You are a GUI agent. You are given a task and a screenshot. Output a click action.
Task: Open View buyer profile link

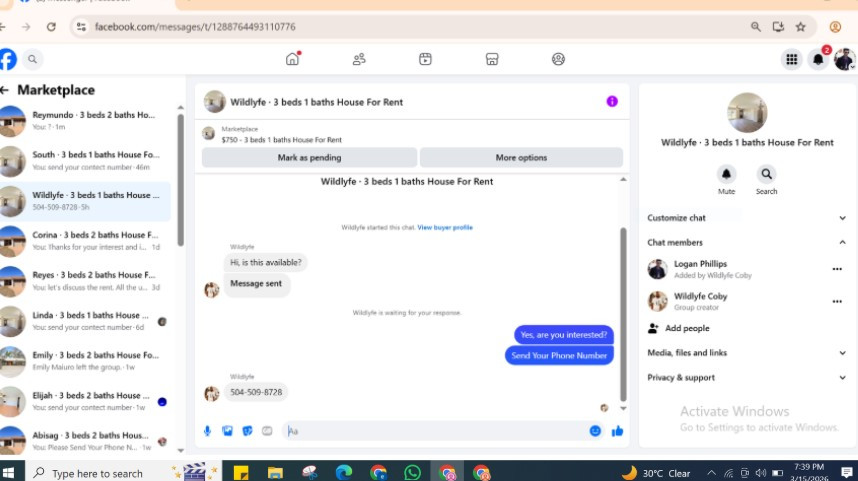(x=445, y=228)
